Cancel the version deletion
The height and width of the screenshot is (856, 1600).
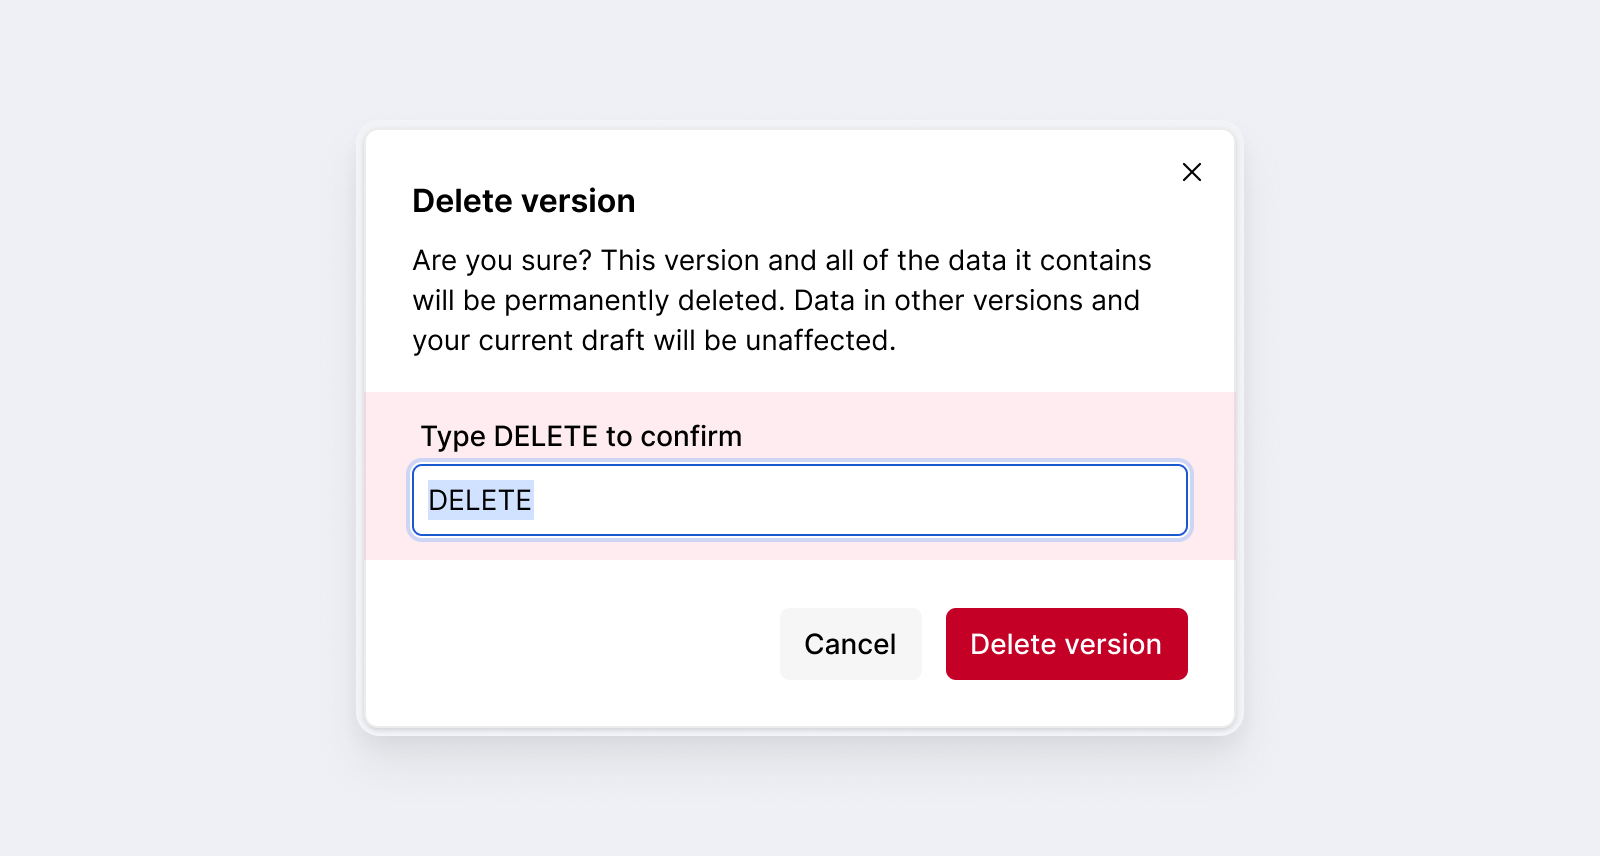pos(850,644)
